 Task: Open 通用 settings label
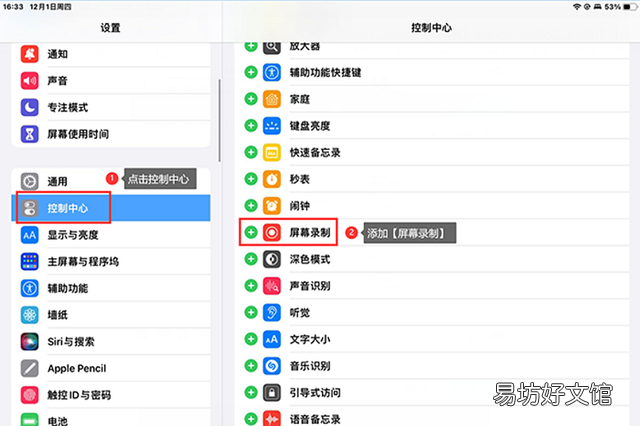point(58,181)
